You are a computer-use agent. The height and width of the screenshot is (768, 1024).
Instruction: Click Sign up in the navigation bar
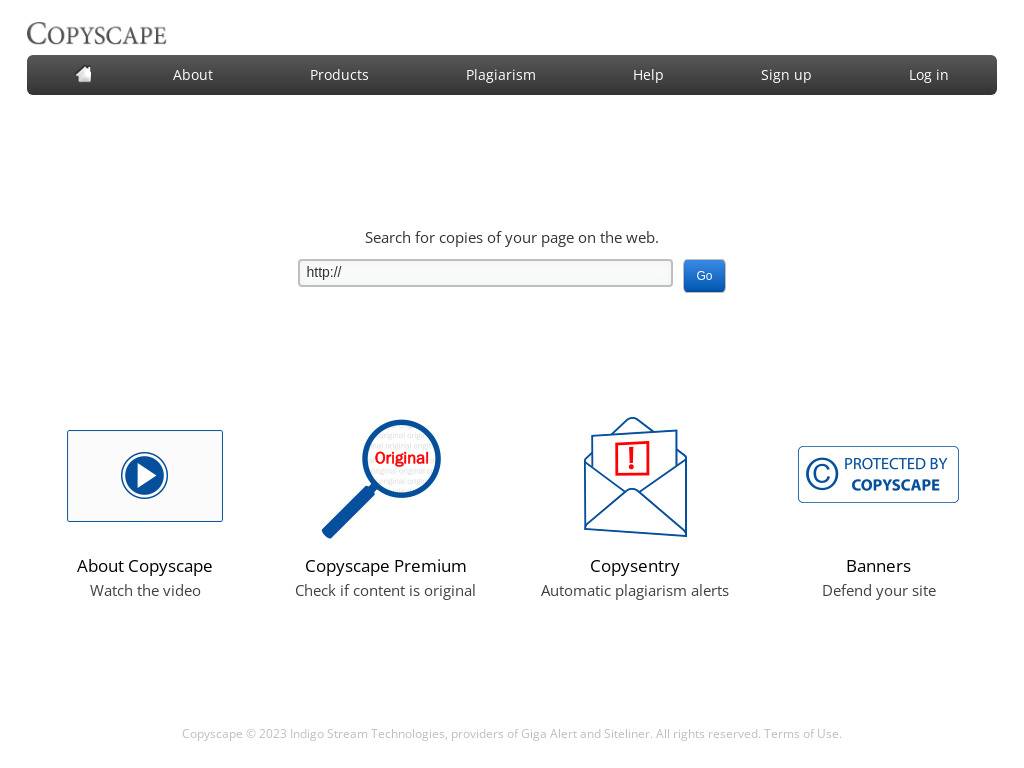(786, 74)
